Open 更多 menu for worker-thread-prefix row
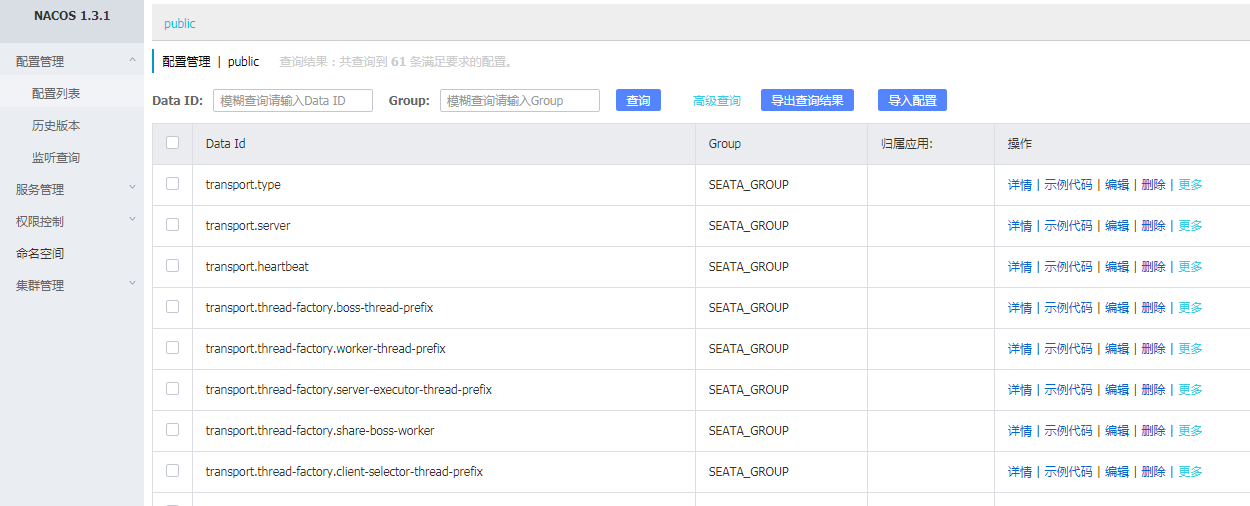The height and width of the screenshot is (506, 1250). [1190, 349]
